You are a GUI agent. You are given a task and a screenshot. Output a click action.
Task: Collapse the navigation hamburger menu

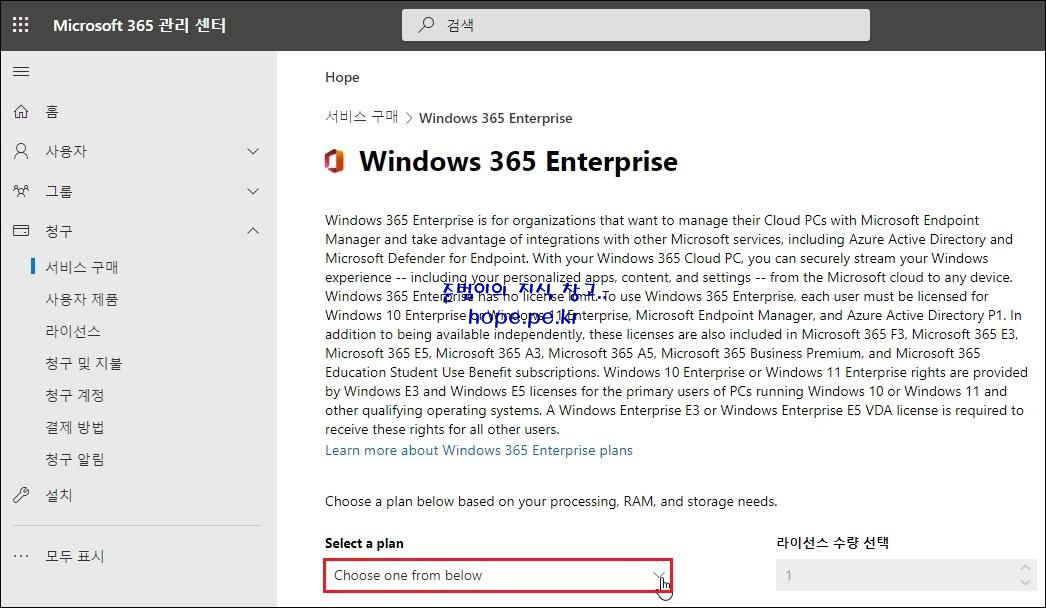tap(21, 71)
